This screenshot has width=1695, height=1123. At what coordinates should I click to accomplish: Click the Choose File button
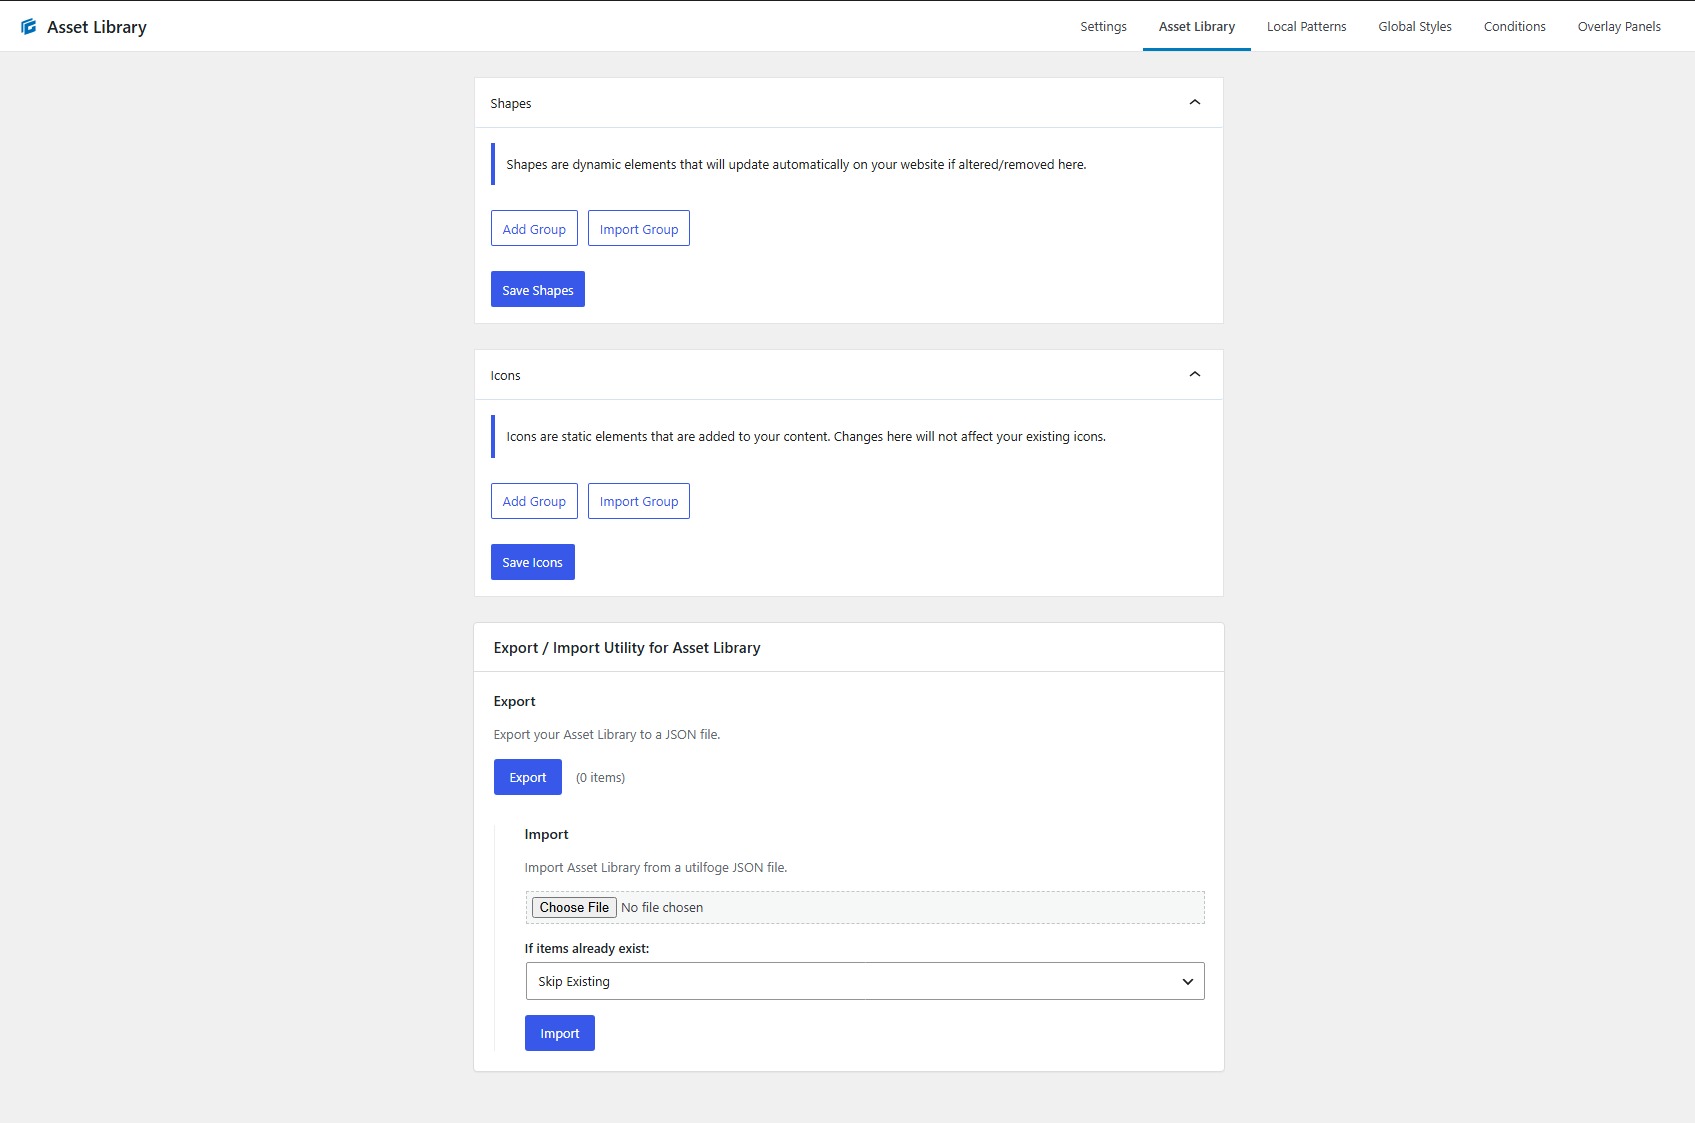click(x=574, y=907)
